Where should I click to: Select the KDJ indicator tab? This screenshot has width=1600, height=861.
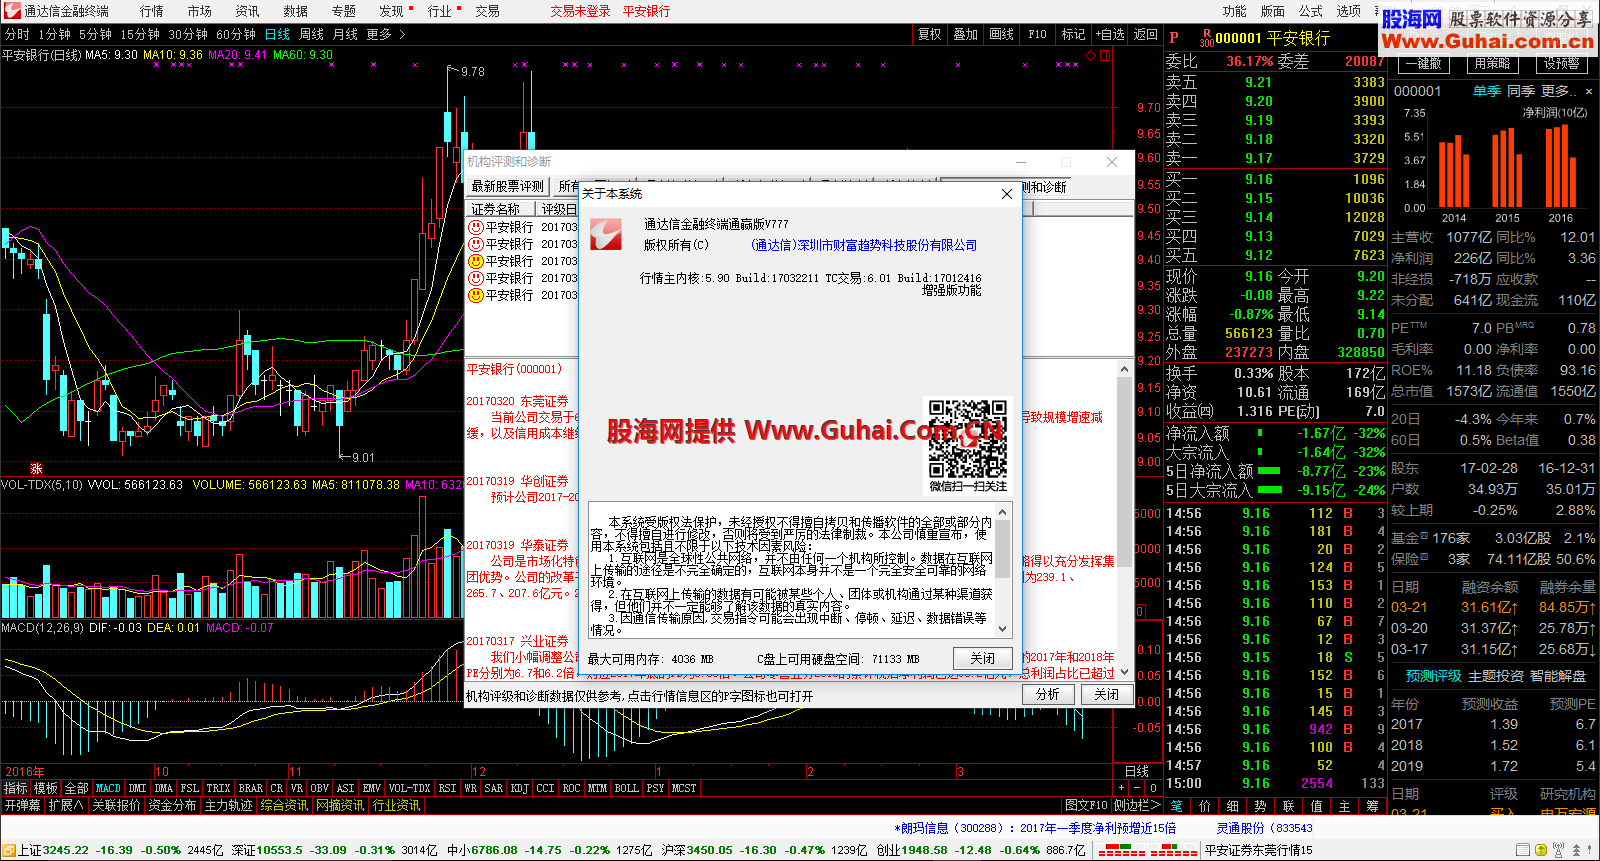[x=519, y=788]
